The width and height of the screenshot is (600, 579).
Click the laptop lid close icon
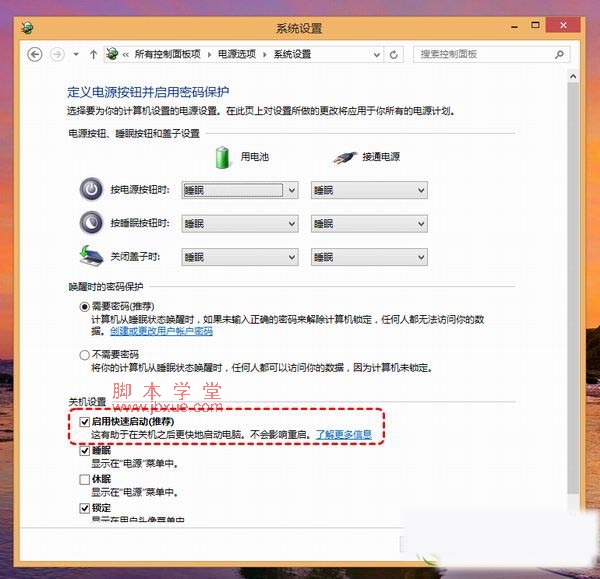[x=91, y=256]
